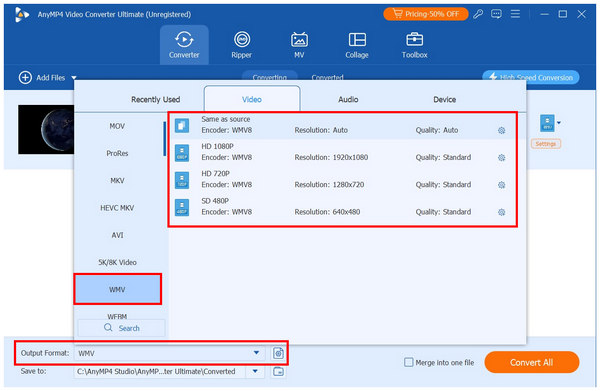Click the custom profile settings icon
The height and width of the screenshot is (391, 600).
coord(278,353)
